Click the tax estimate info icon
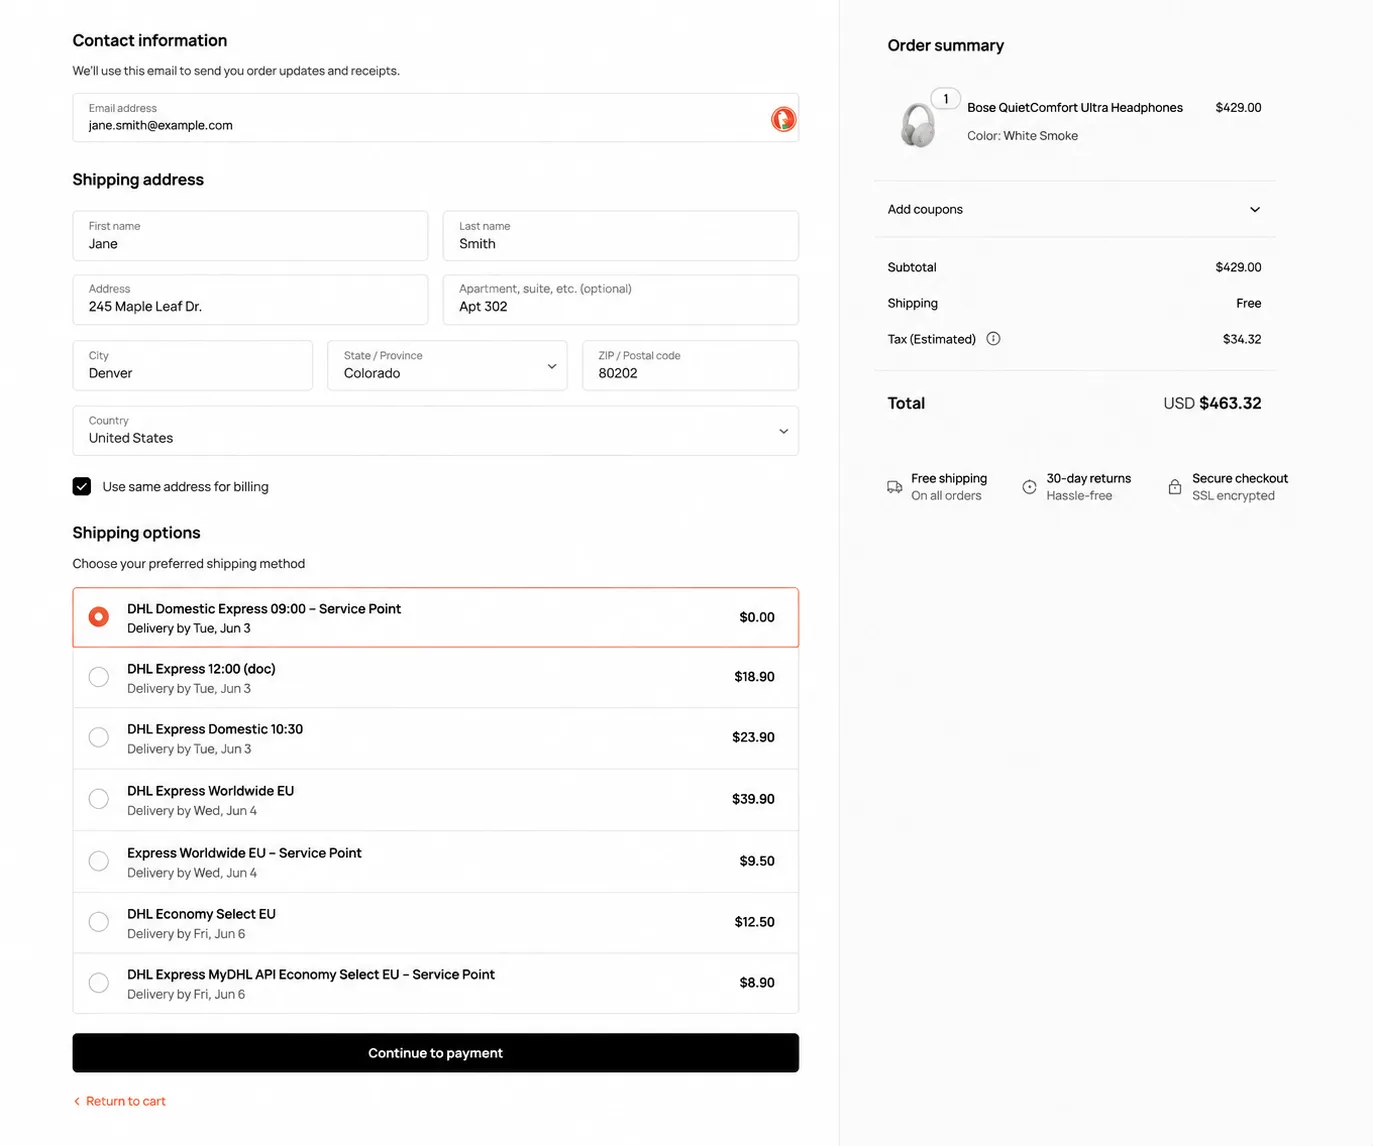Viewport: 1373px width, 1146px height. point(993,339)
